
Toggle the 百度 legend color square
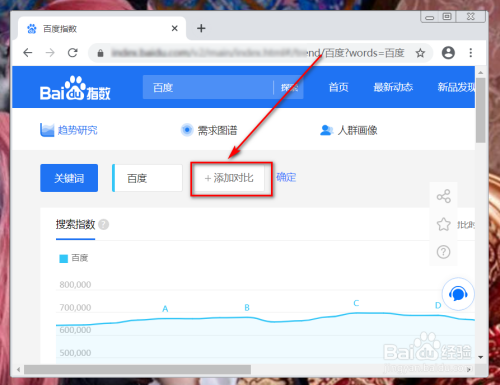click(63, 259)
